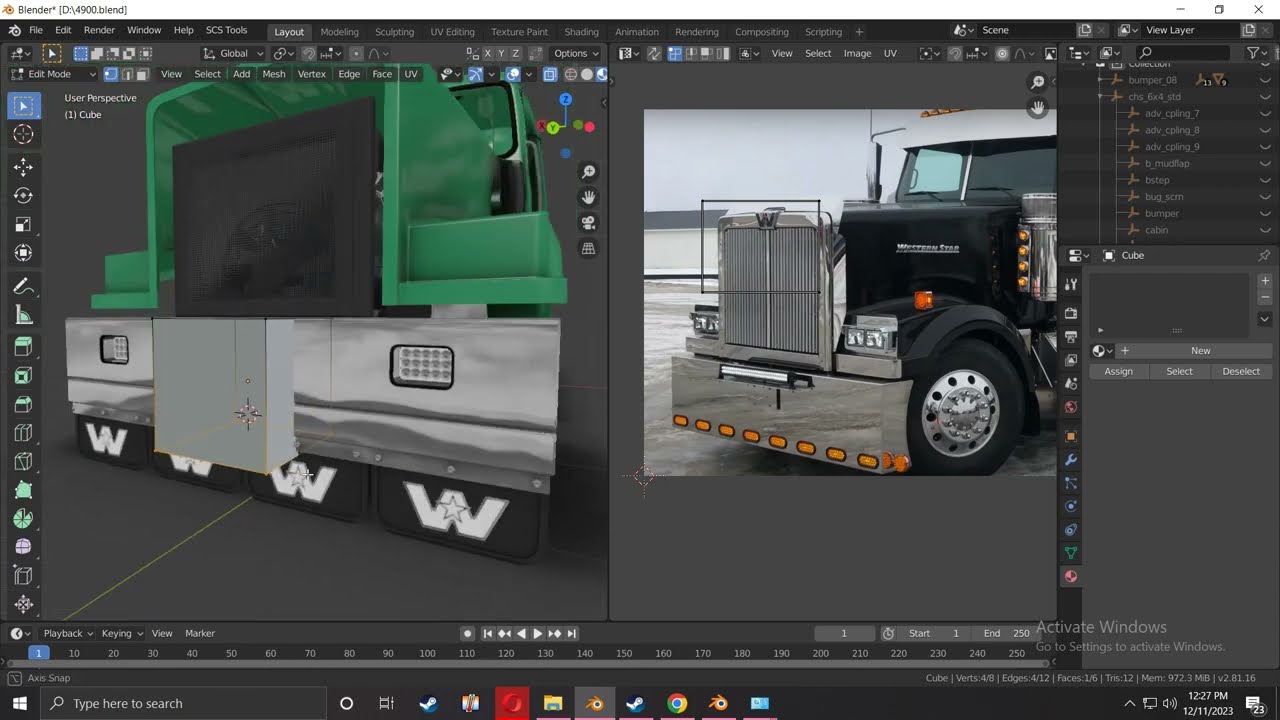
Task: Open the Object Data green triangle tab
Action: pyautogui.click(x=1071, y=553)
